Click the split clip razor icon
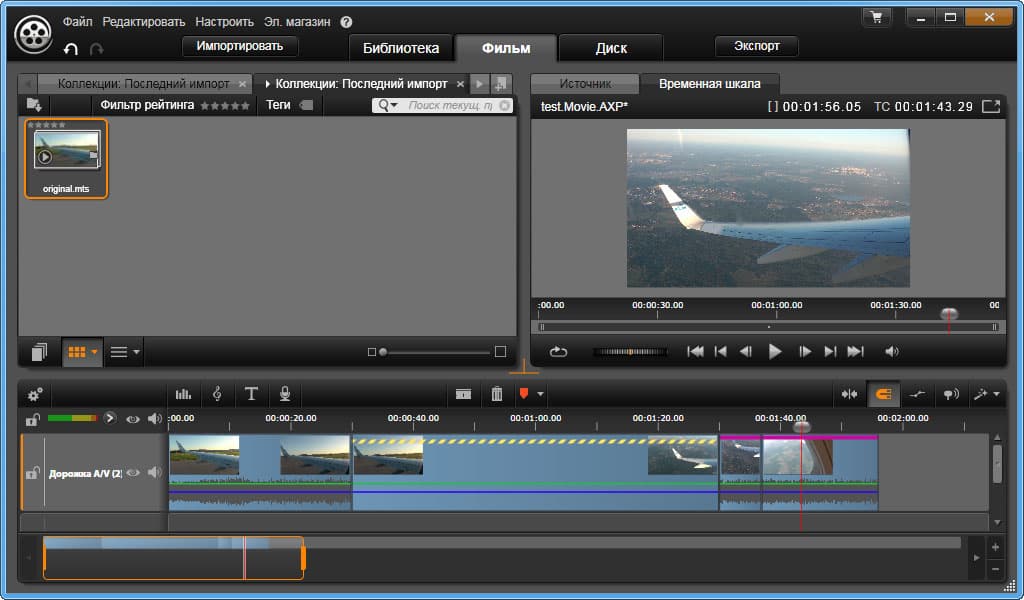 click(463, 394)
